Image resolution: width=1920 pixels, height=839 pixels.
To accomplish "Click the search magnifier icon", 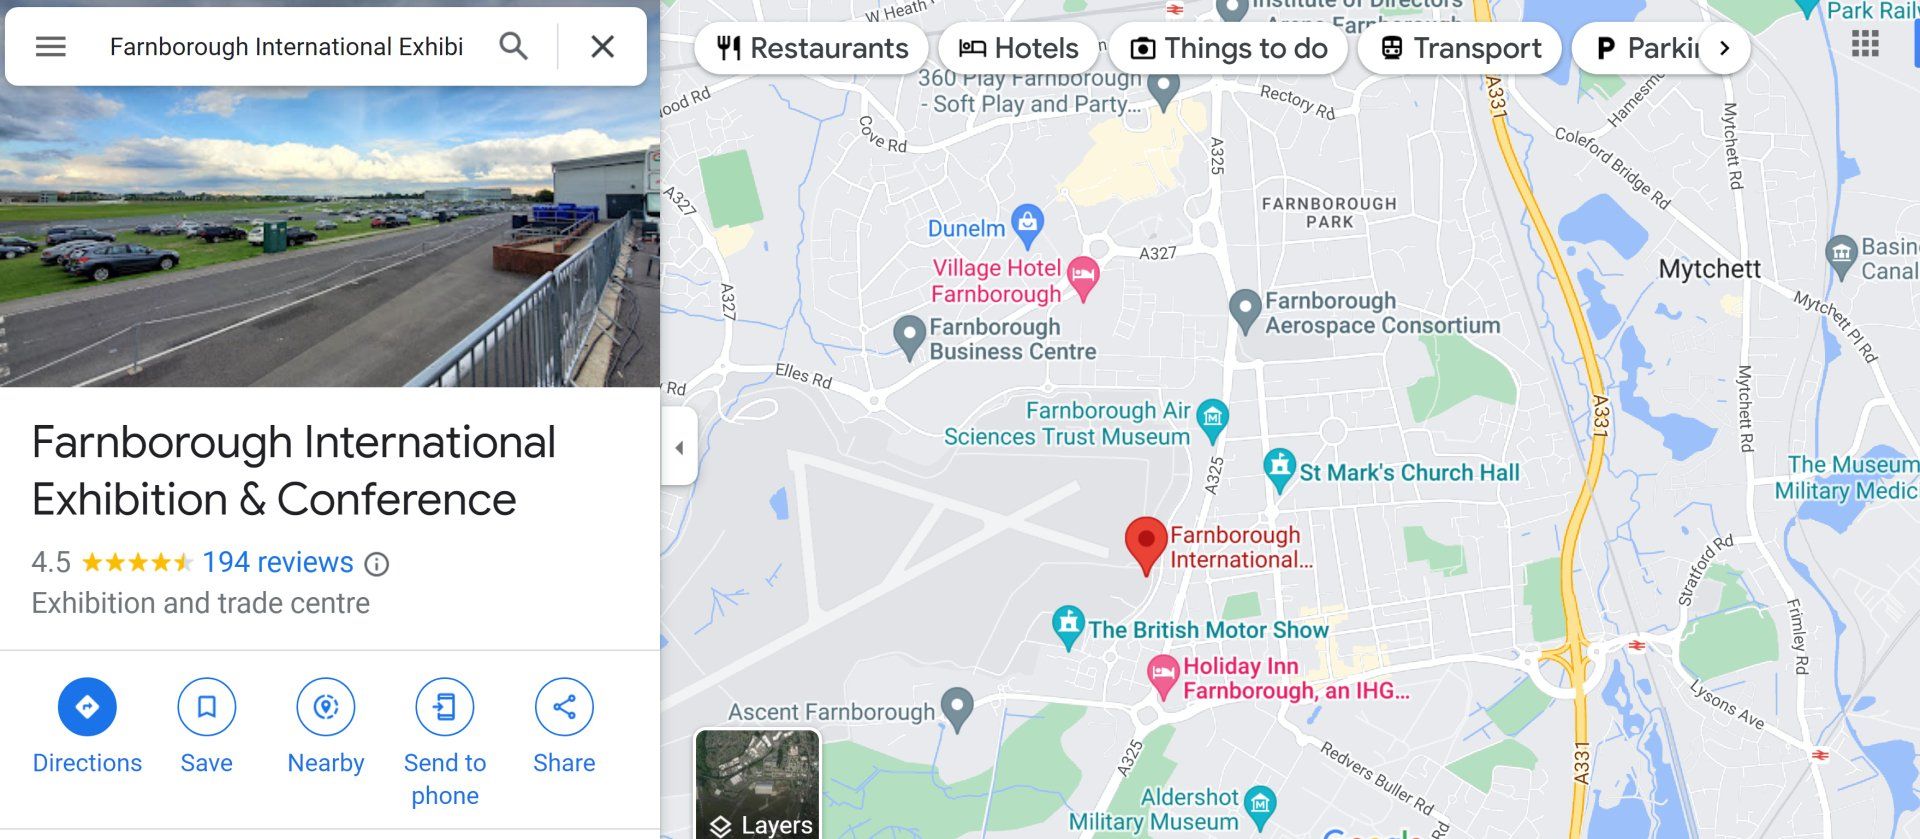I will 513,46.
